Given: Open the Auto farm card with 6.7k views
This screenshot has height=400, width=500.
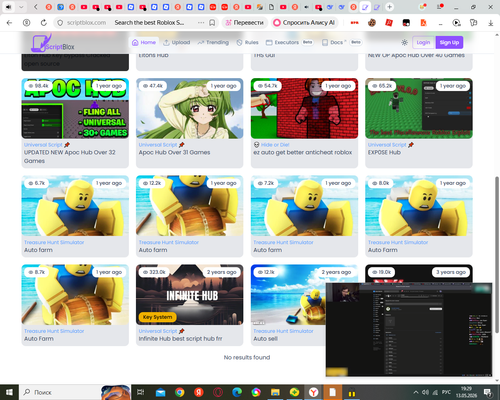Looking at the screenshot, I should 75,216.
